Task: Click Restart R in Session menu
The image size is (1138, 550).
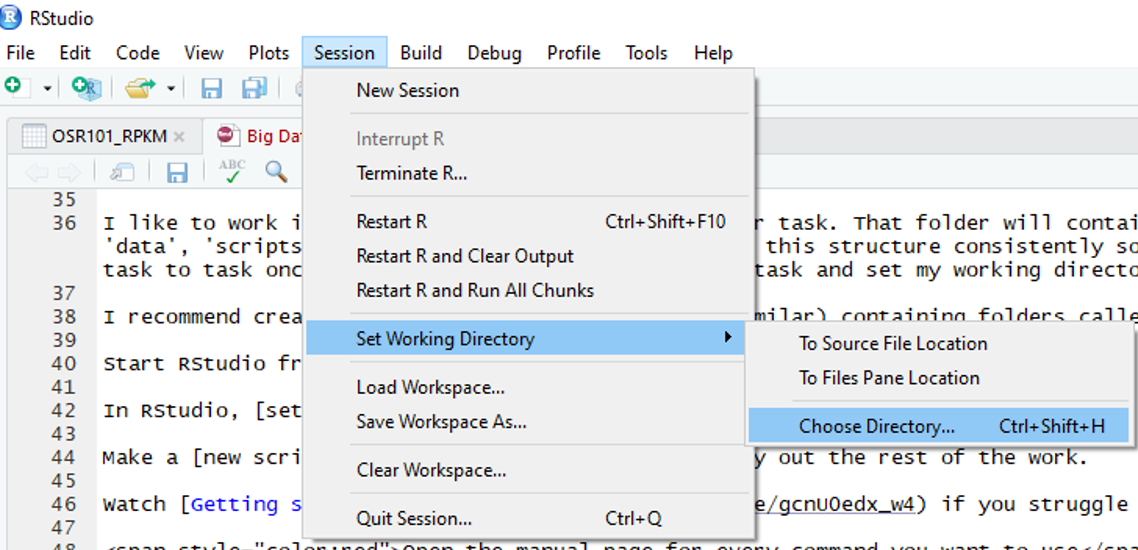Action: point(391,222)
